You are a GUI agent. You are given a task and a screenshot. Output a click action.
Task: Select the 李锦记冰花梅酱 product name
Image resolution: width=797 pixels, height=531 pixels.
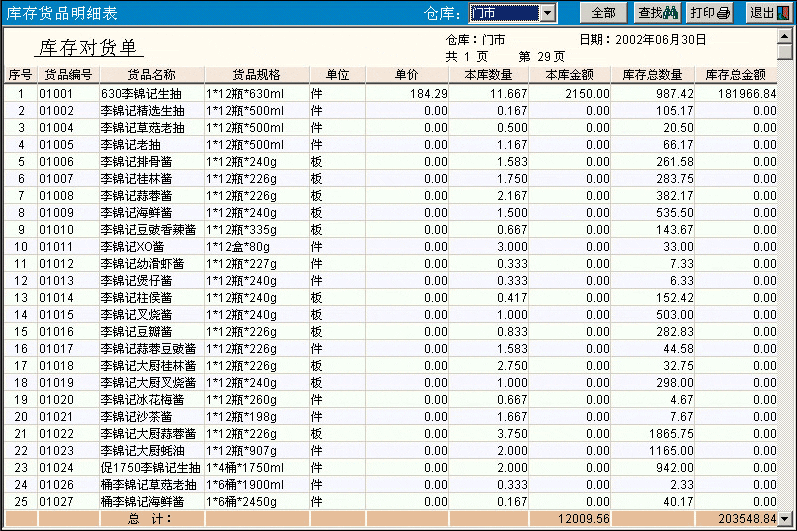click(142, 400)
